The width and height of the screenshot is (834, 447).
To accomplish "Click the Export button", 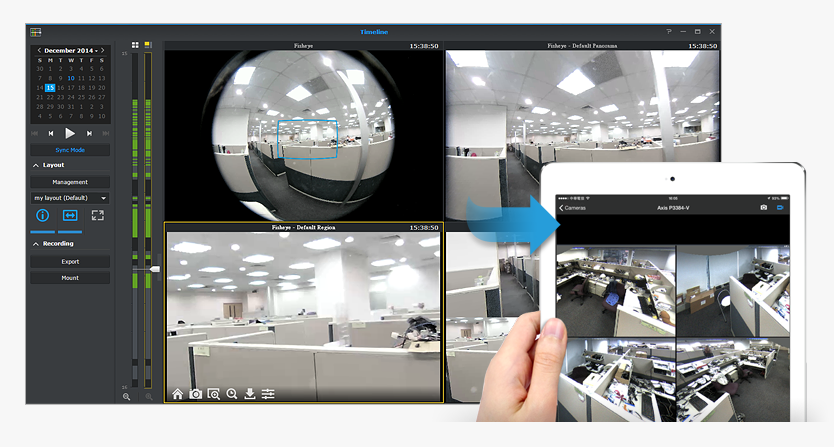I will pyautogui.click(x=70, y=262).
